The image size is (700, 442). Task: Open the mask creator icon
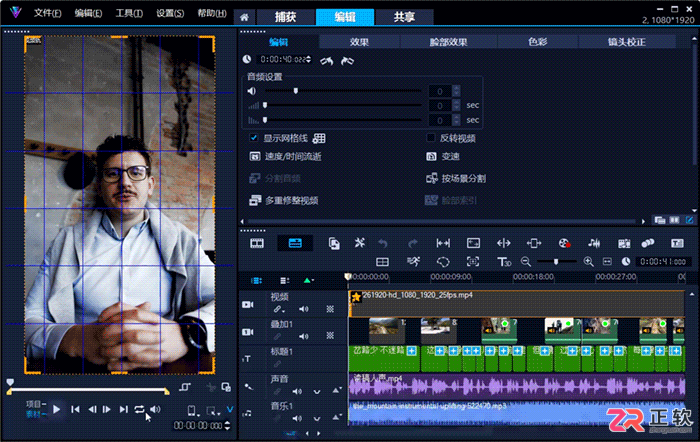tap(443, 262)
